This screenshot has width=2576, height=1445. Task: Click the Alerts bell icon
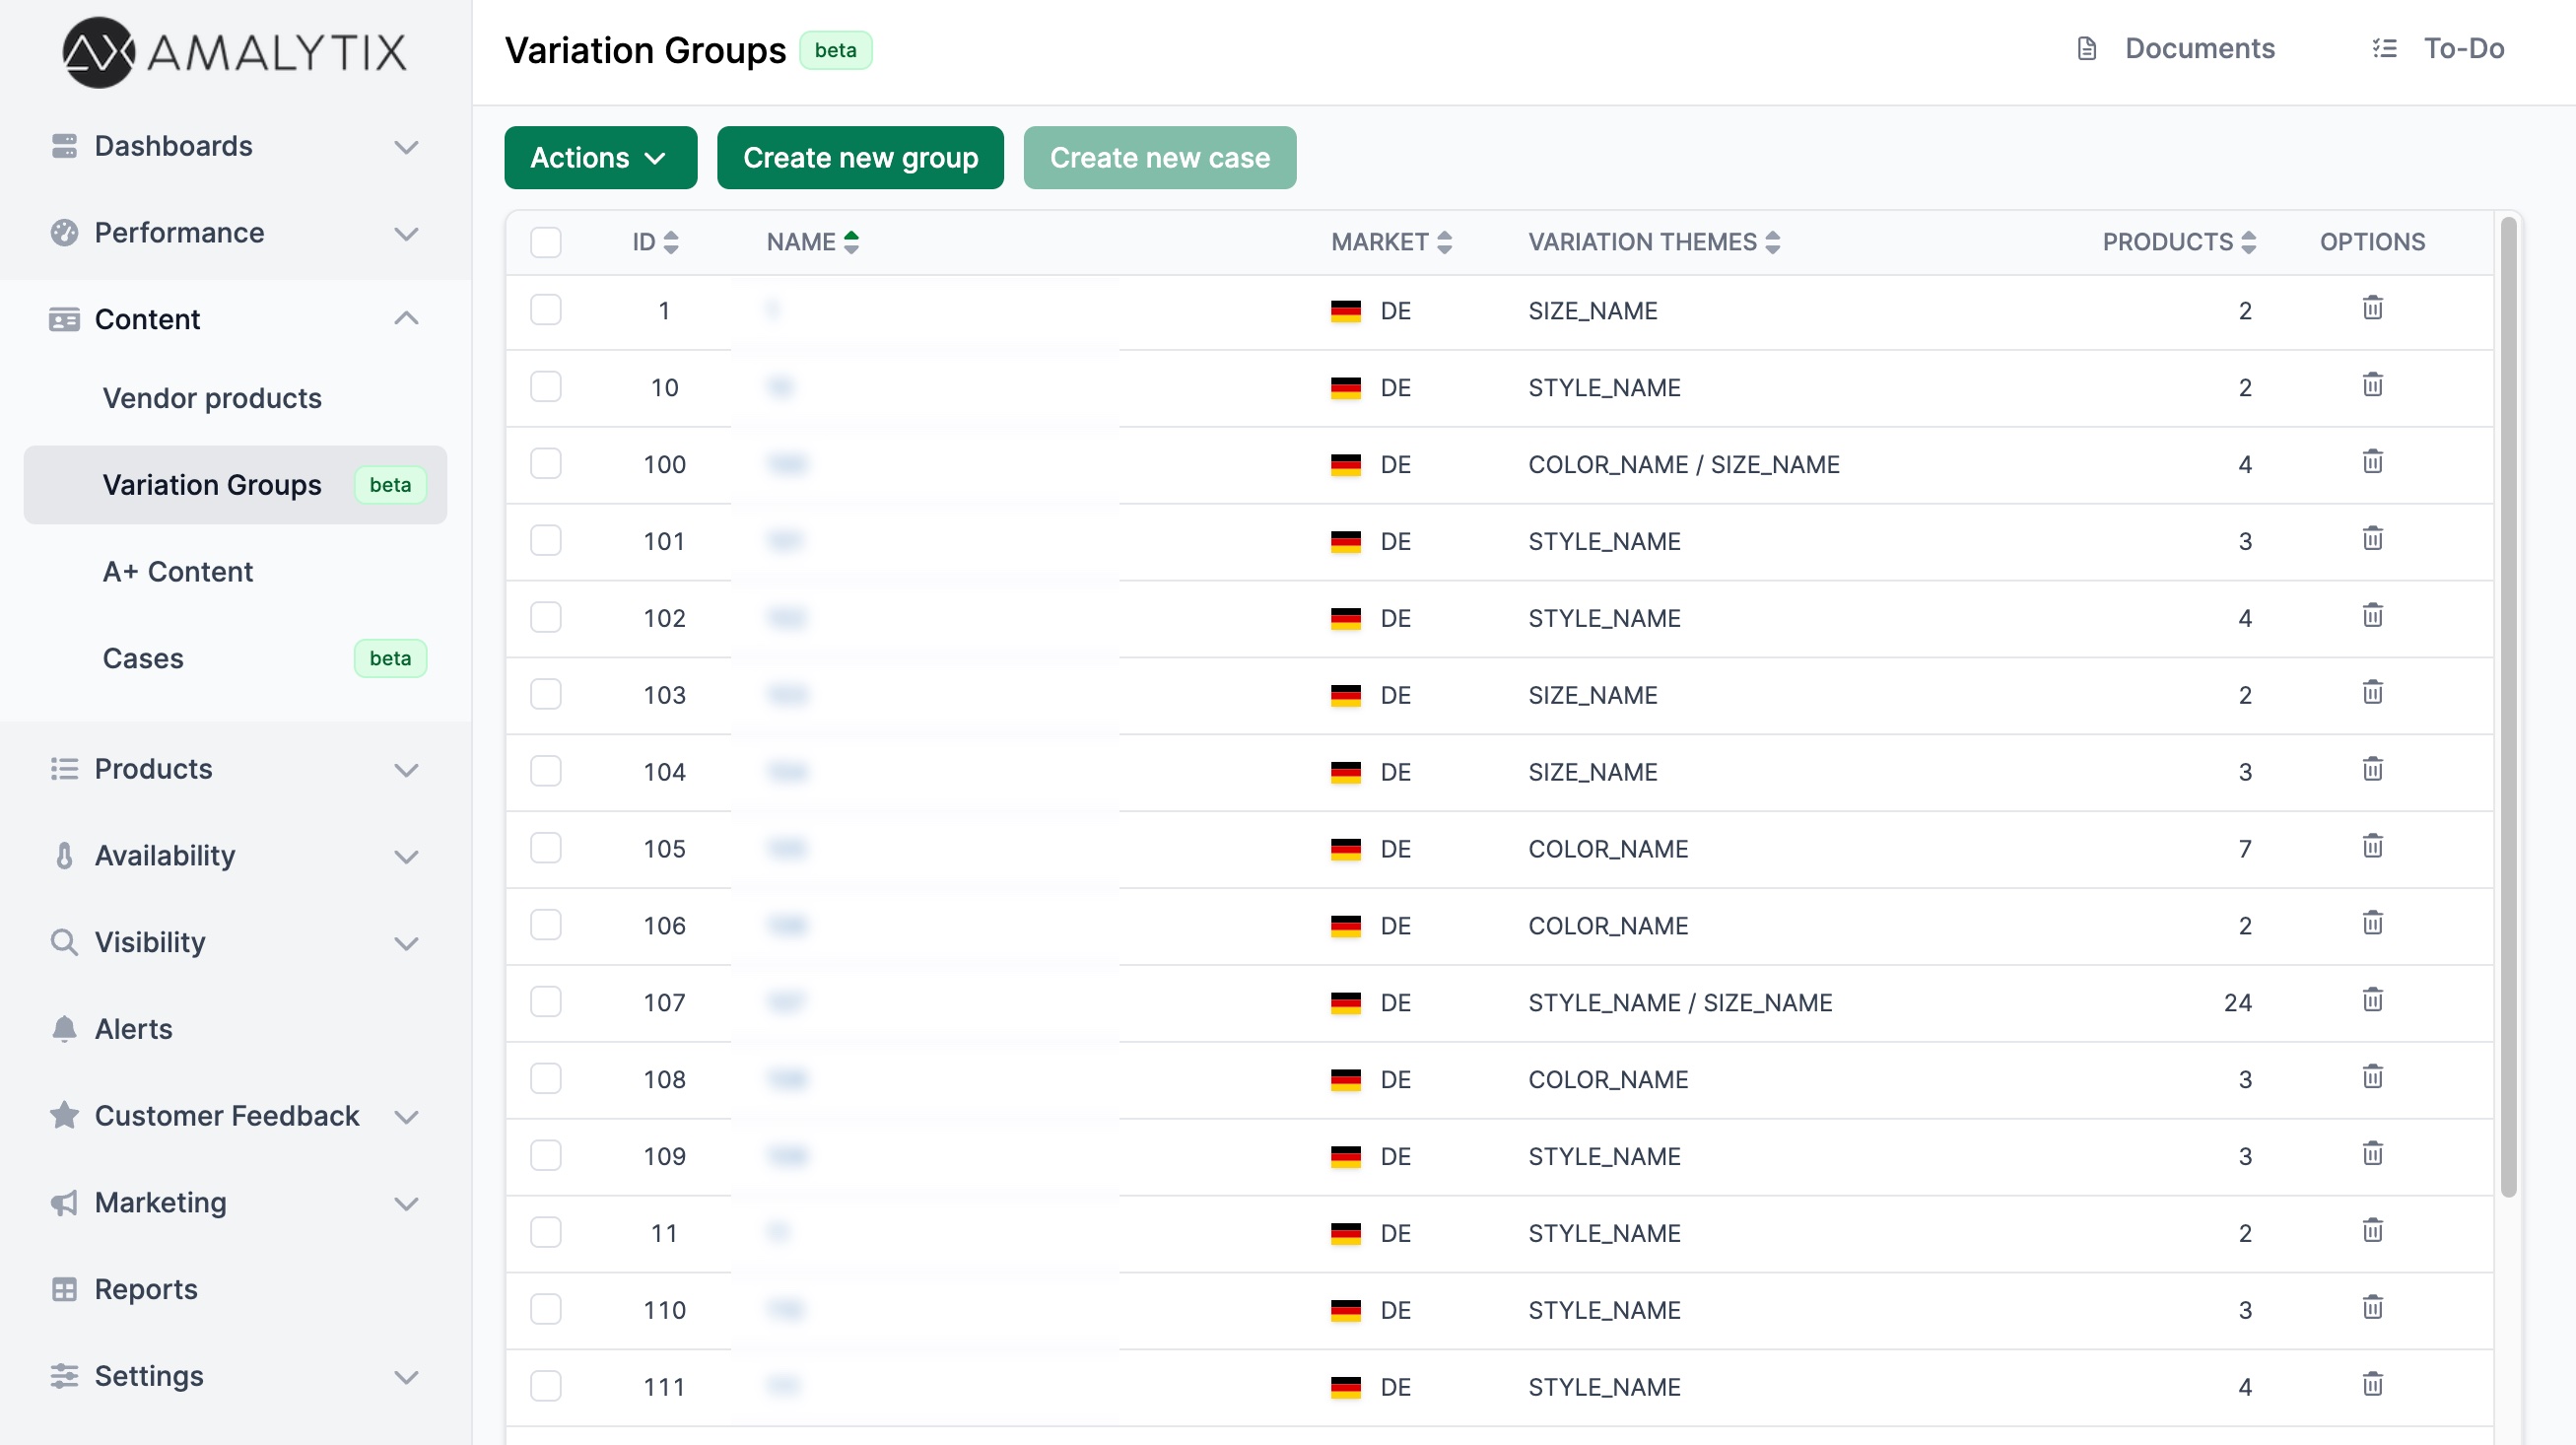[64, 1028]
